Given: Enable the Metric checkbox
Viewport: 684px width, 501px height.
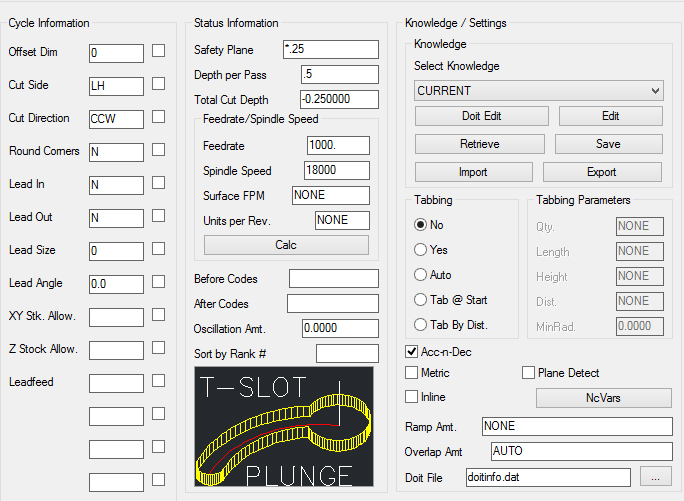Looking at the screenshot, I should (412, 373).
